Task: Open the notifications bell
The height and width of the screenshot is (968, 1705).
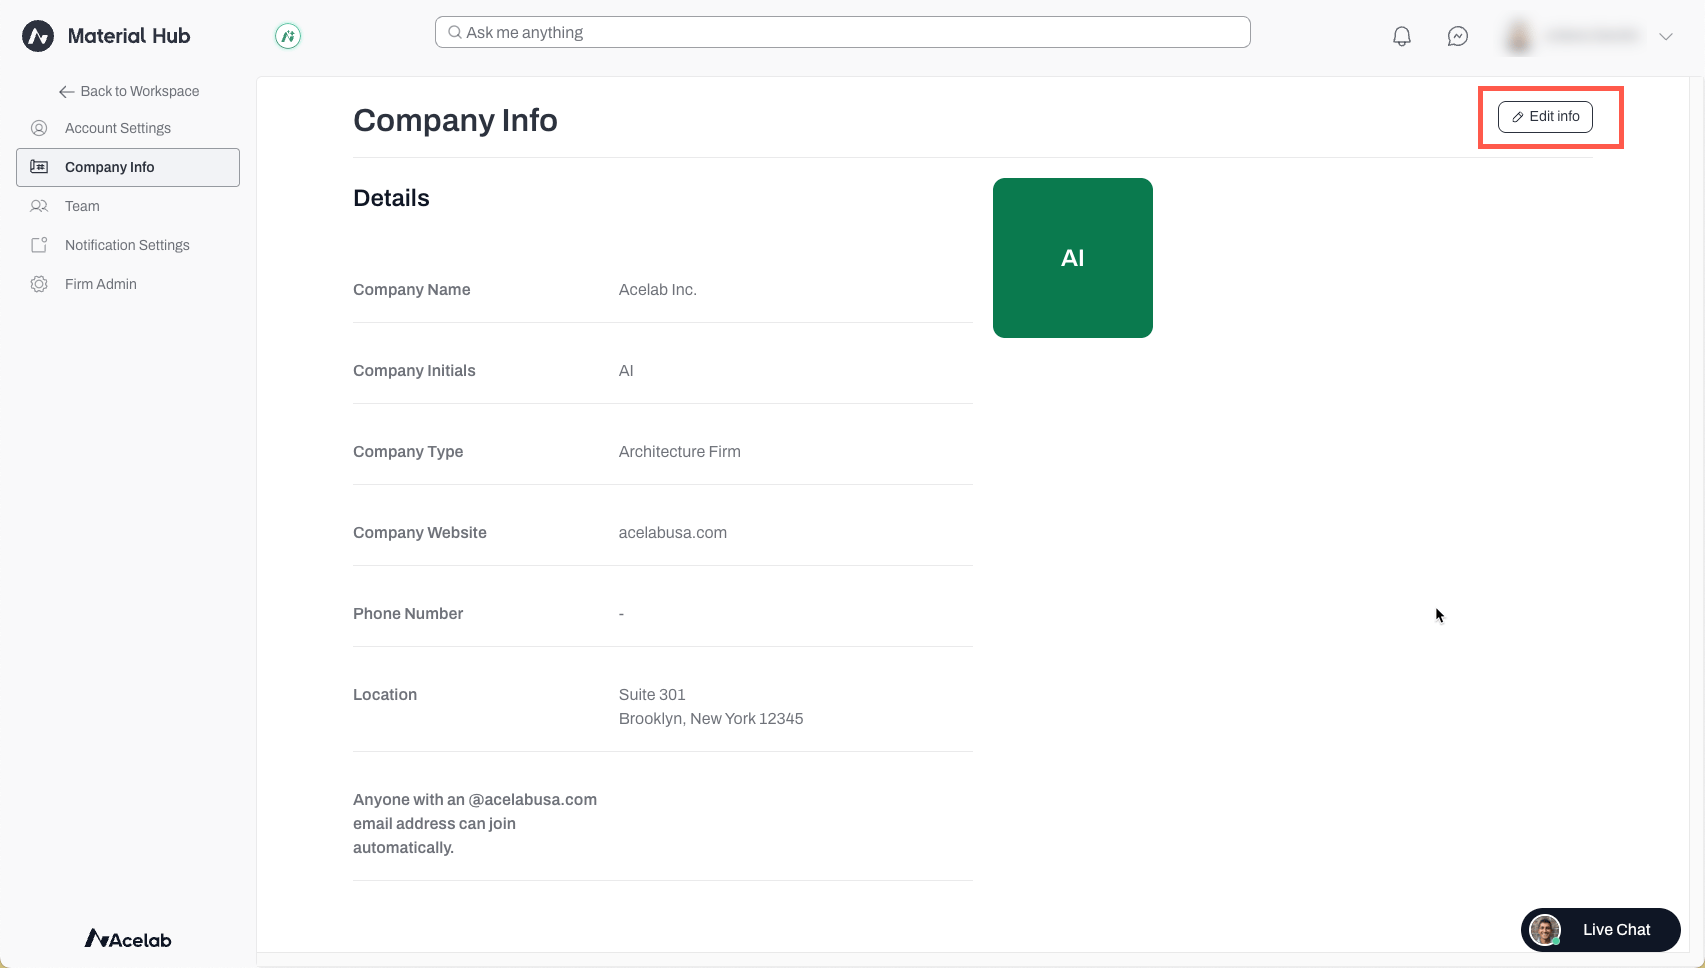Action: [1402, 37]
